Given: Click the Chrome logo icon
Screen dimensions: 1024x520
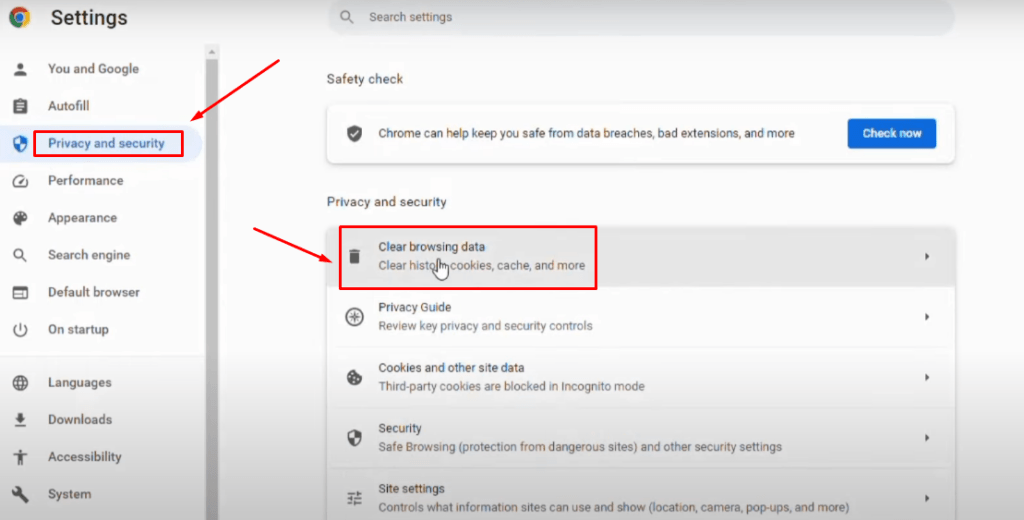Looking at the screenshot, I should 20,17.
